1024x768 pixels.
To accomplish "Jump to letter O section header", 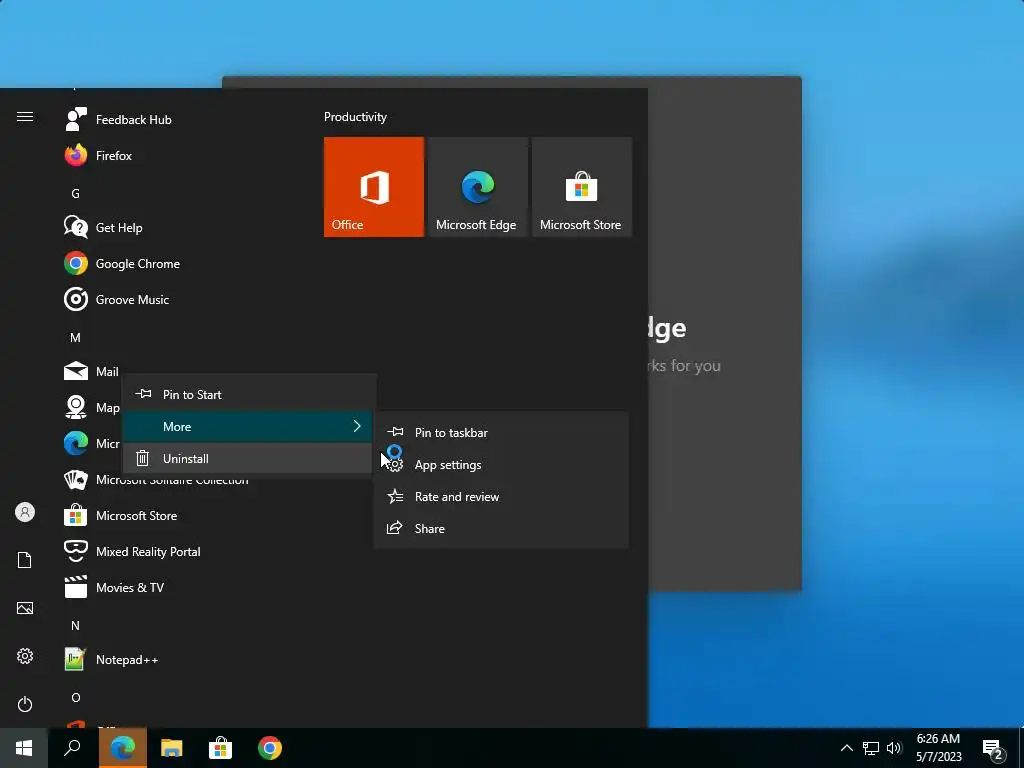I will tap(75, 697).
